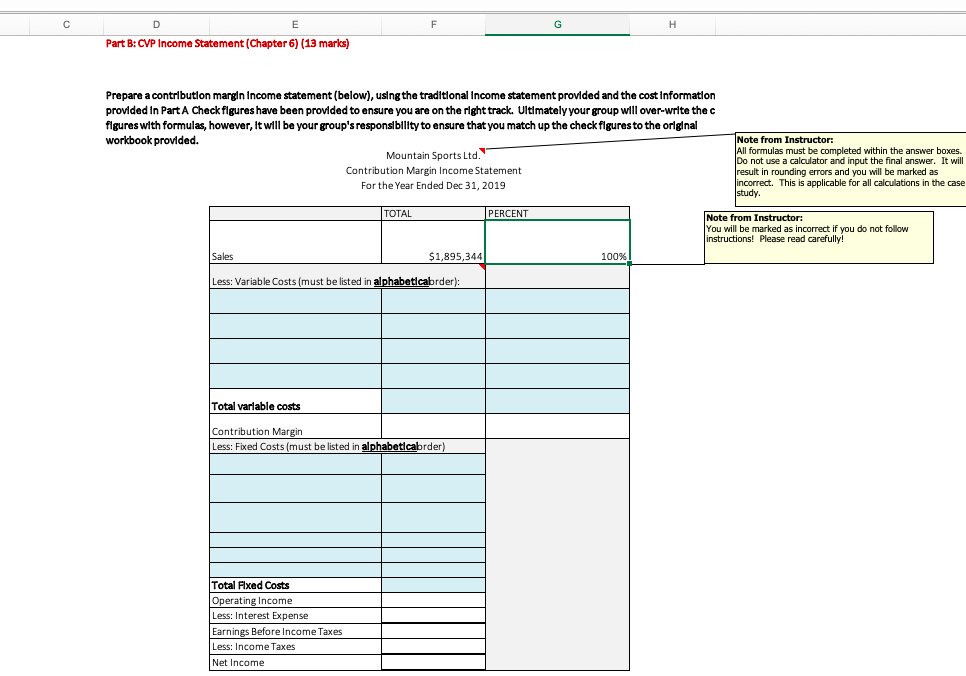Click the red comment indicator on Mountain Sports Ltd. cell
Image resolution: width=966 pixels, height=676 pixels.
(481, 150)
